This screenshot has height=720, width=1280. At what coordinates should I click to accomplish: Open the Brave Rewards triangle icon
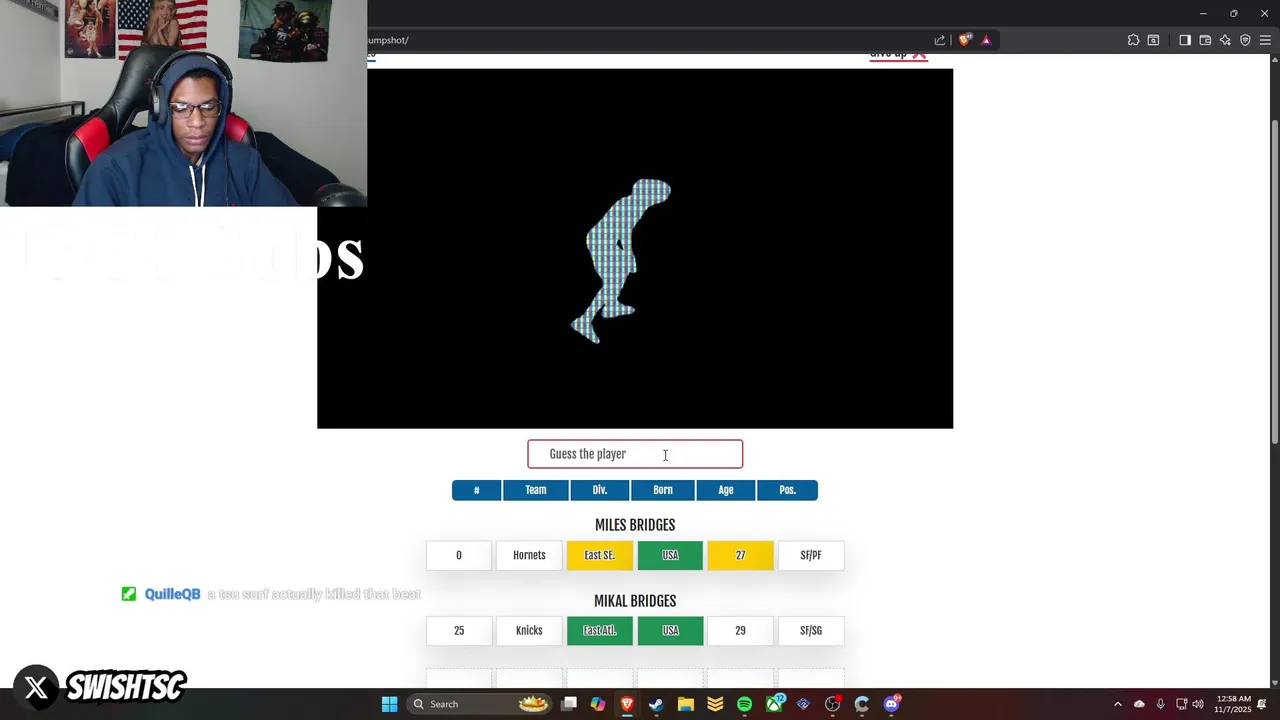coord(986,40)
